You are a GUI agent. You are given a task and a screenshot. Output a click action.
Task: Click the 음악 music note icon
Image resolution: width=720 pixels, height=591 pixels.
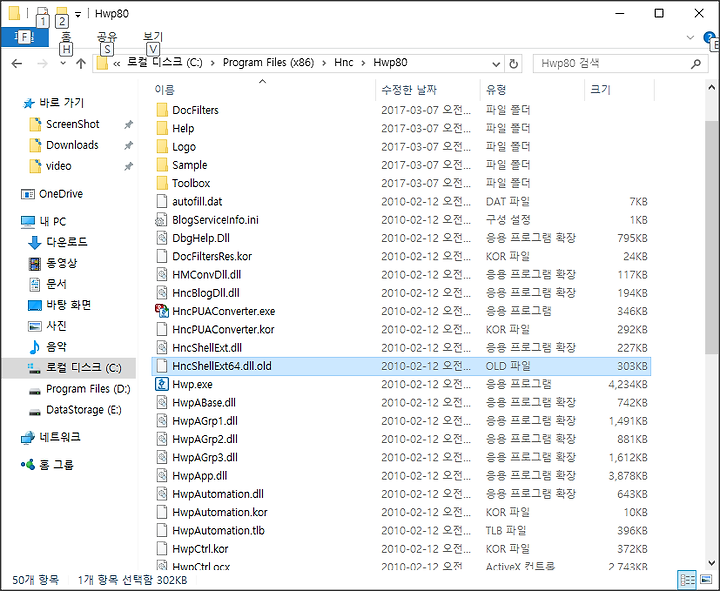(34, 347)
